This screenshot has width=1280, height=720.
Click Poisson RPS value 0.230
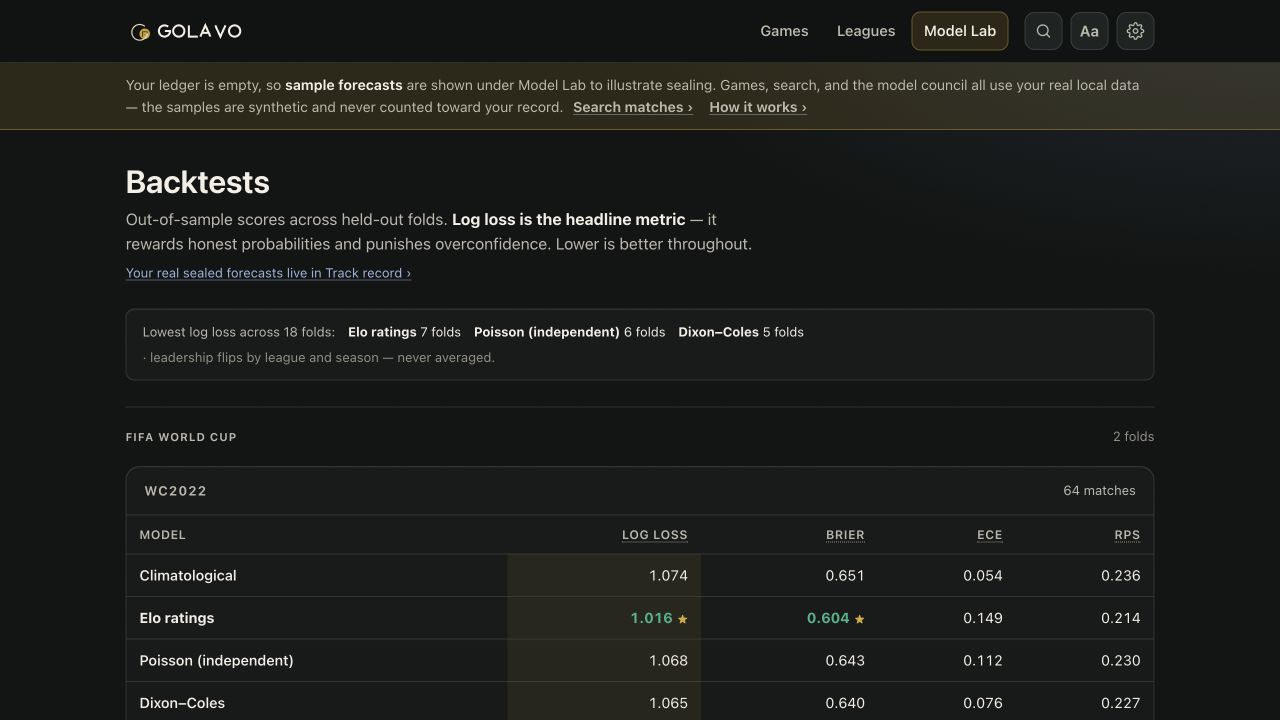point(1121,661)
